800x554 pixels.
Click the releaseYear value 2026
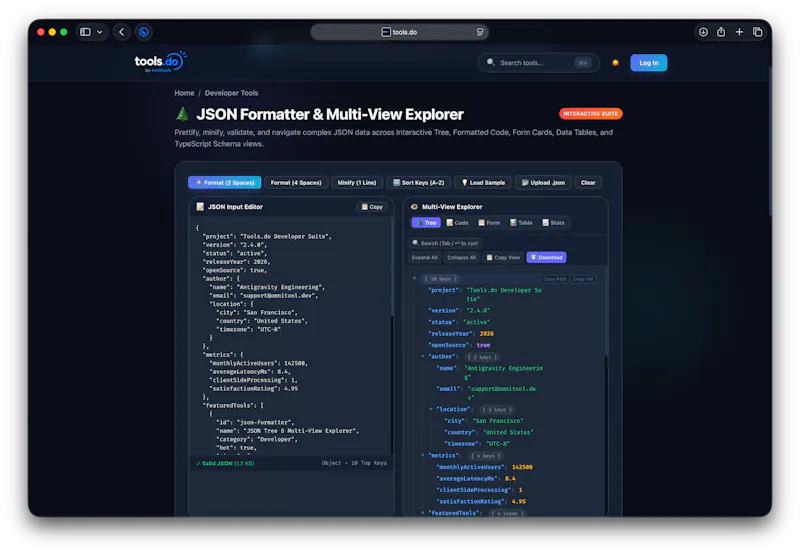click(487, 334)
